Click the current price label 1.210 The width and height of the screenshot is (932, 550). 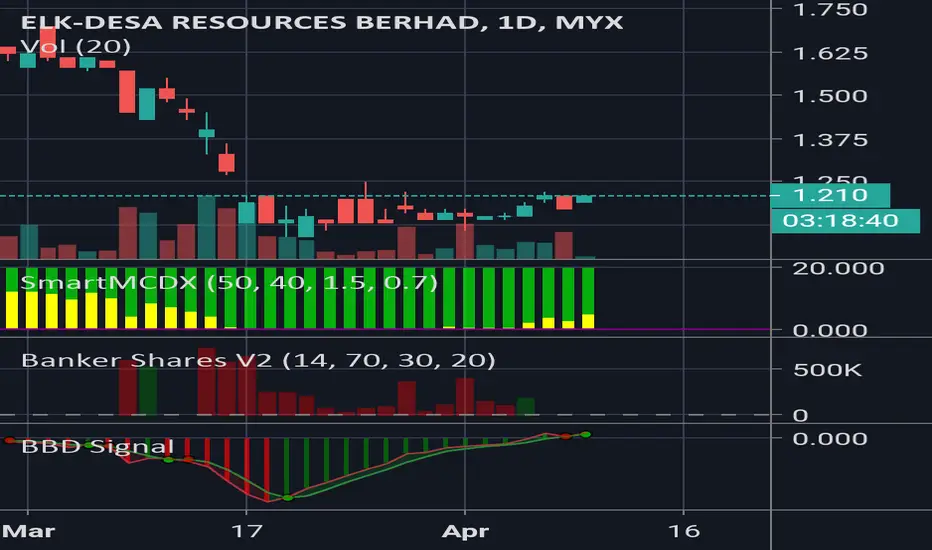830,195
